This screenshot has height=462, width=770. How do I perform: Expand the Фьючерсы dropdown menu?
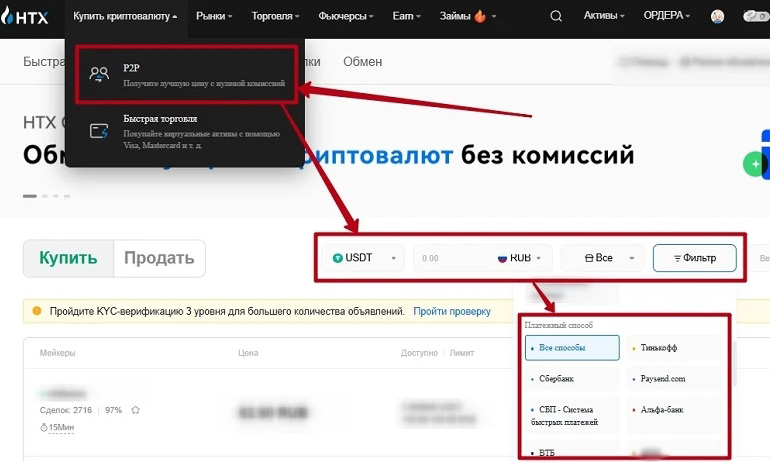tap(346, 16)
